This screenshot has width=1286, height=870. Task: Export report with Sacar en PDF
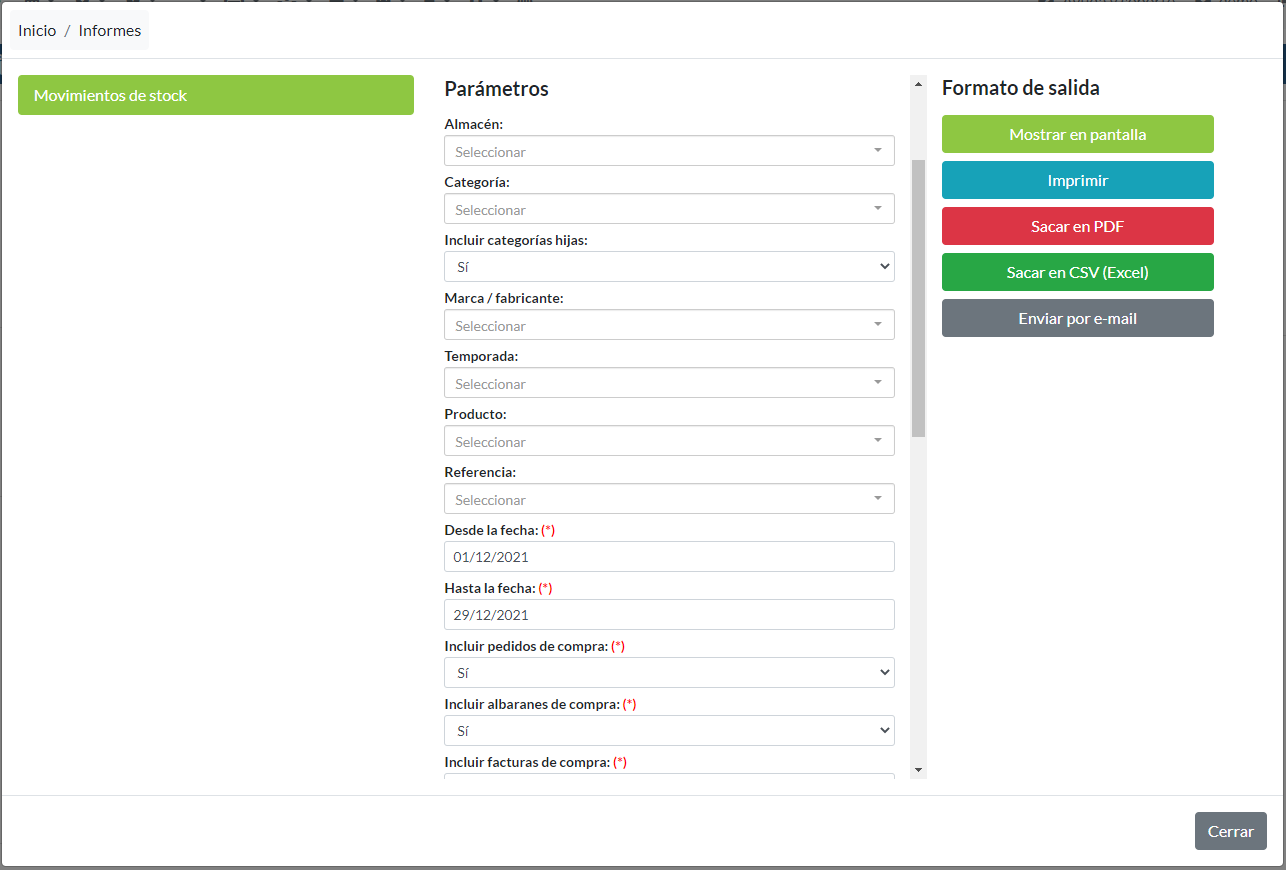[x=1077, y=226]
